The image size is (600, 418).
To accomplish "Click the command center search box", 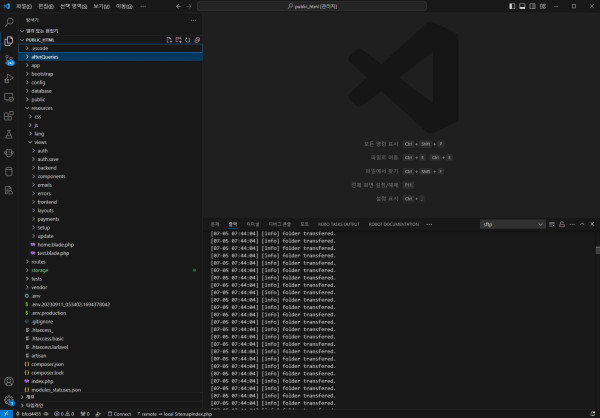I will point(312,6).
